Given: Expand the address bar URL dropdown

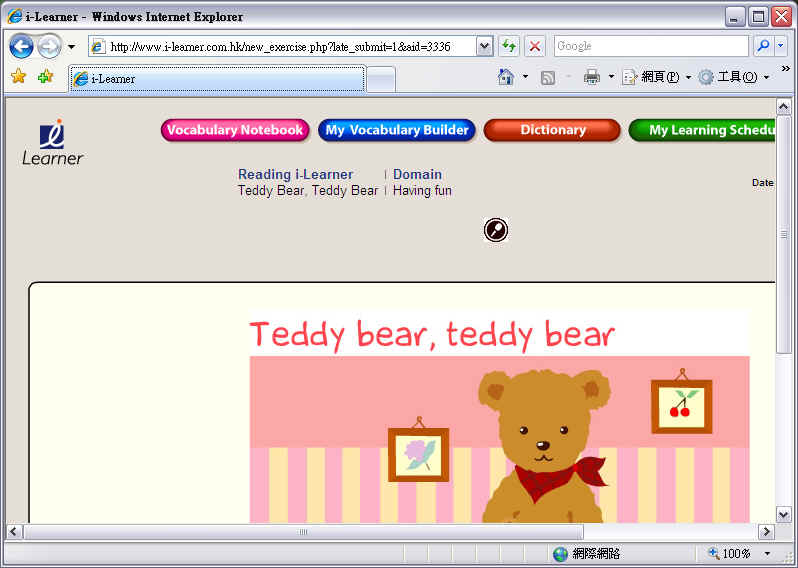Looking at the screenshot, I should [484, 46].
